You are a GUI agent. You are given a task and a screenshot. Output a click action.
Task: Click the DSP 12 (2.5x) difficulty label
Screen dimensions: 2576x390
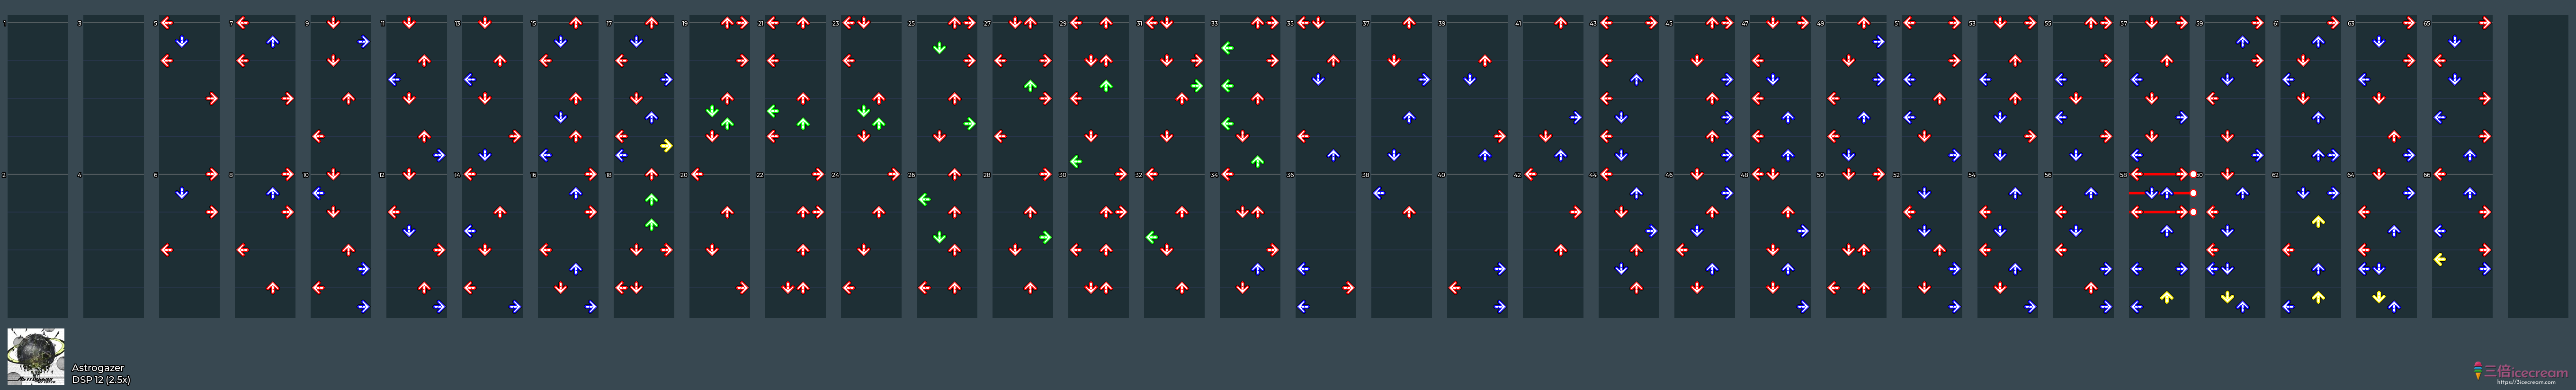(101, 380)
